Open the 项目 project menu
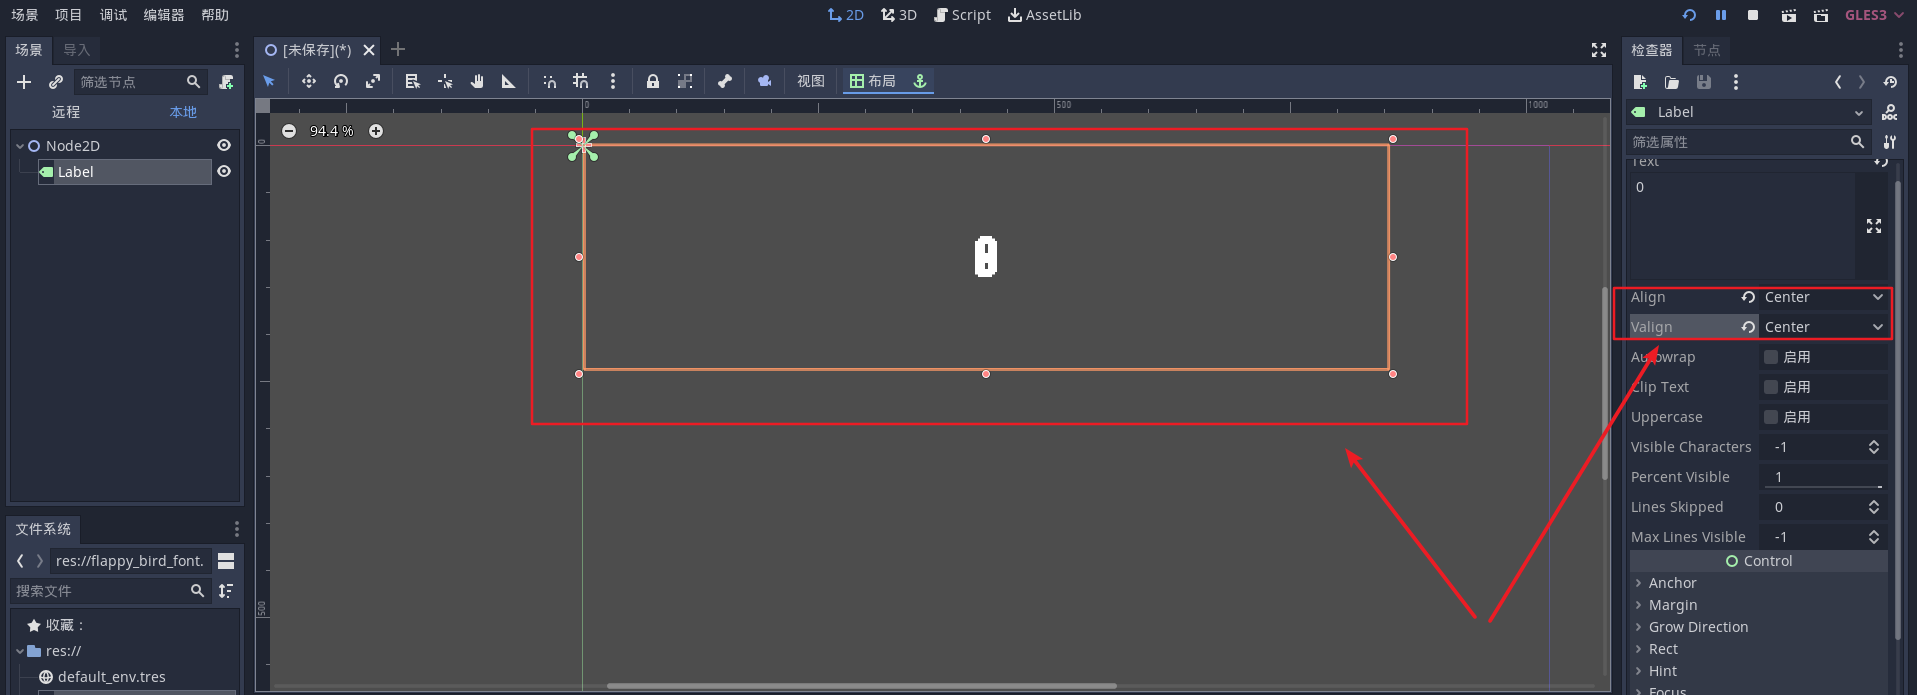Image resolution: width=1917 pixels, height=695 pixels. (x=69, y=15)
